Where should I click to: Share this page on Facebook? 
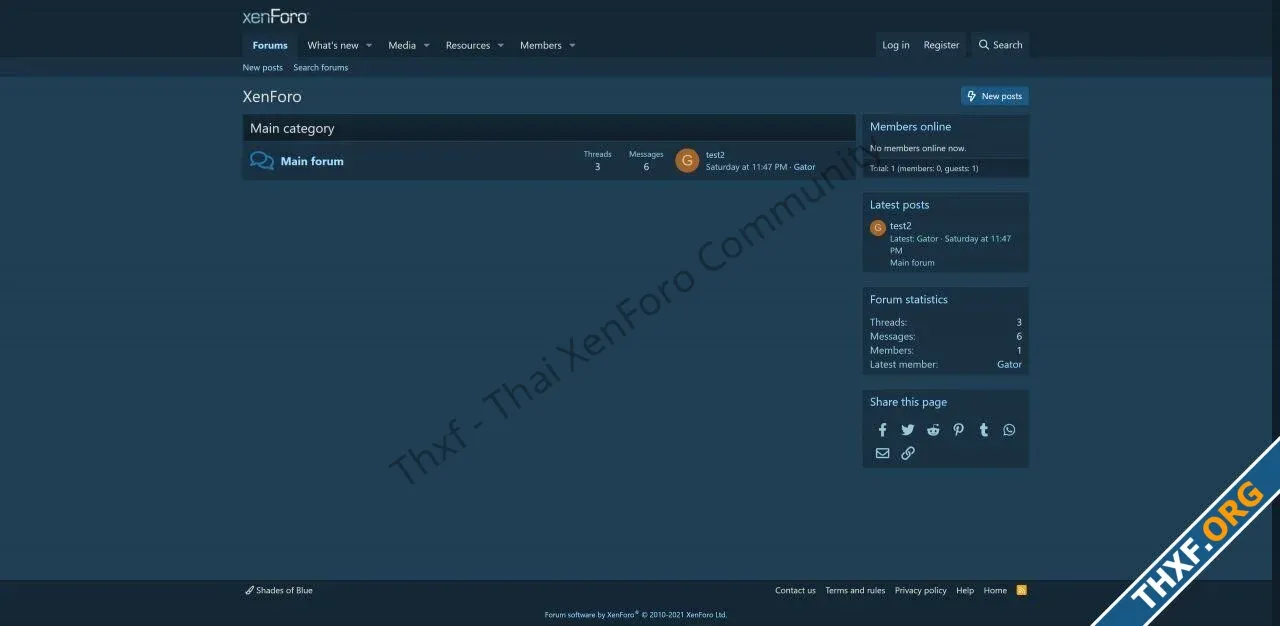(x=882, y=430)
